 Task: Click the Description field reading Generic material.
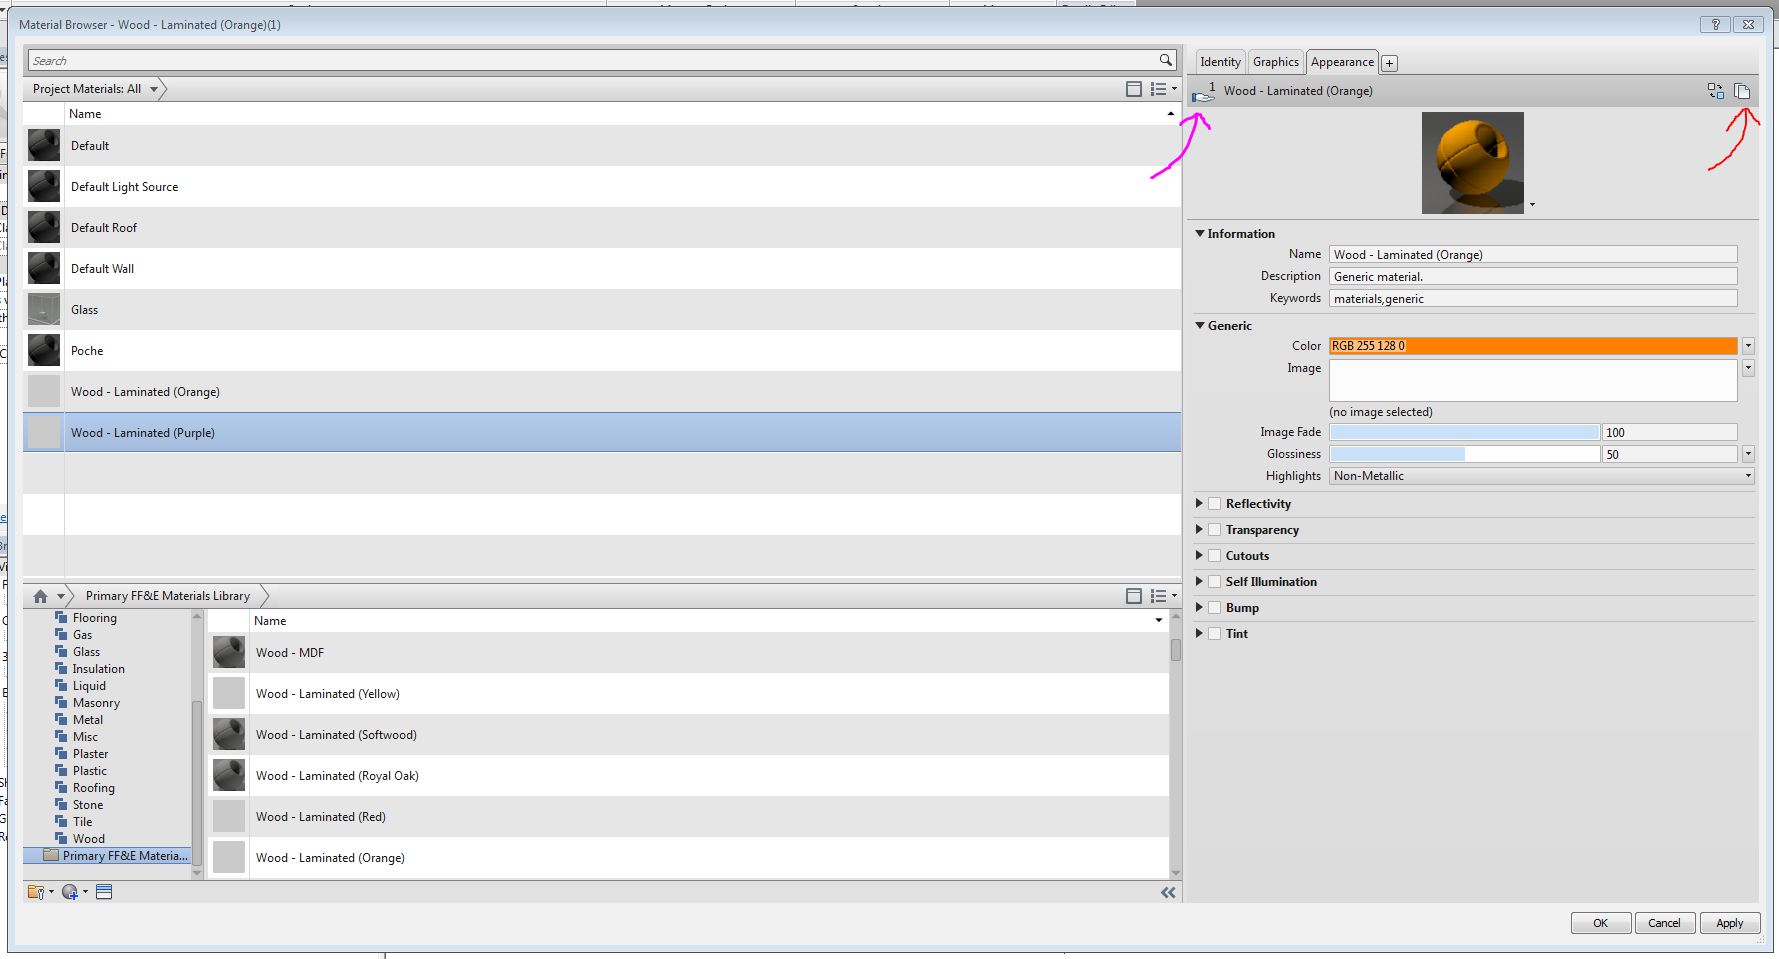(1533, 277)
